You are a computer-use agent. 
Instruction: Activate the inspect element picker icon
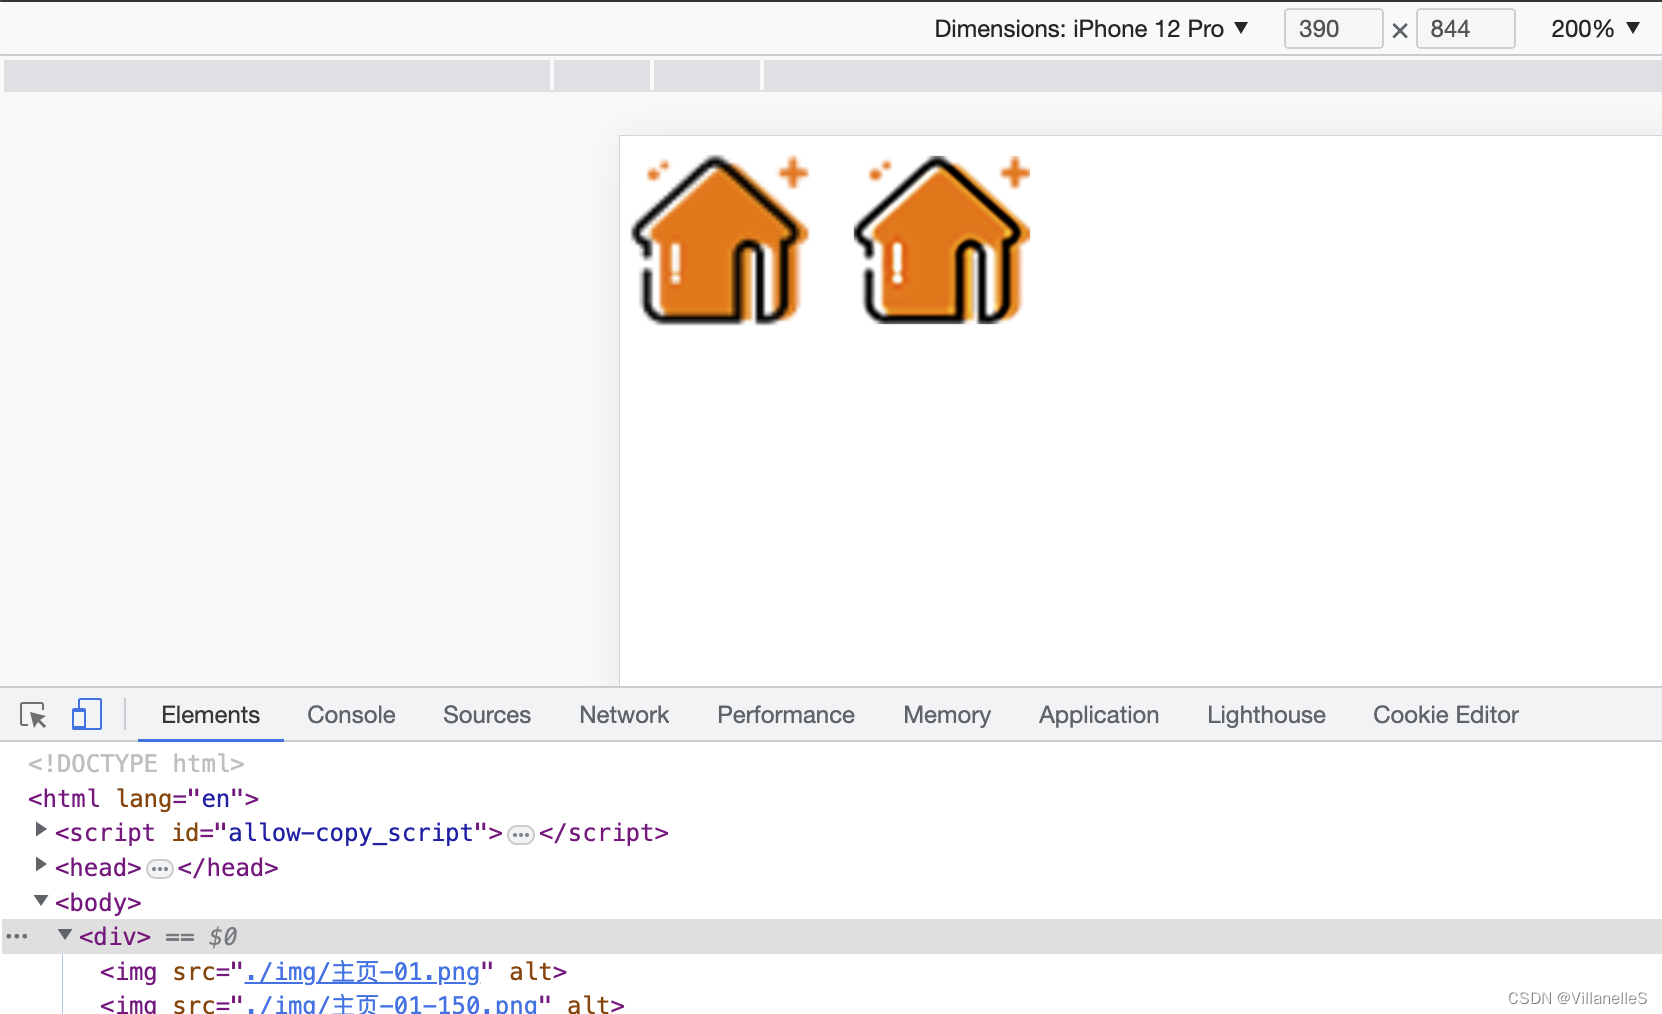tap(33, 715)
